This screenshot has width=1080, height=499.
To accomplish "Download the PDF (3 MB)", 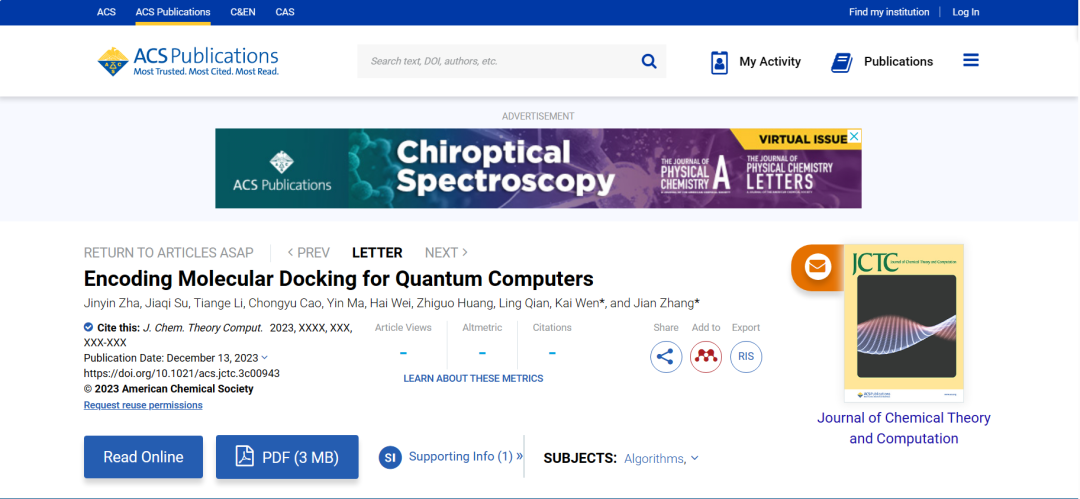I will click(287, 457).
